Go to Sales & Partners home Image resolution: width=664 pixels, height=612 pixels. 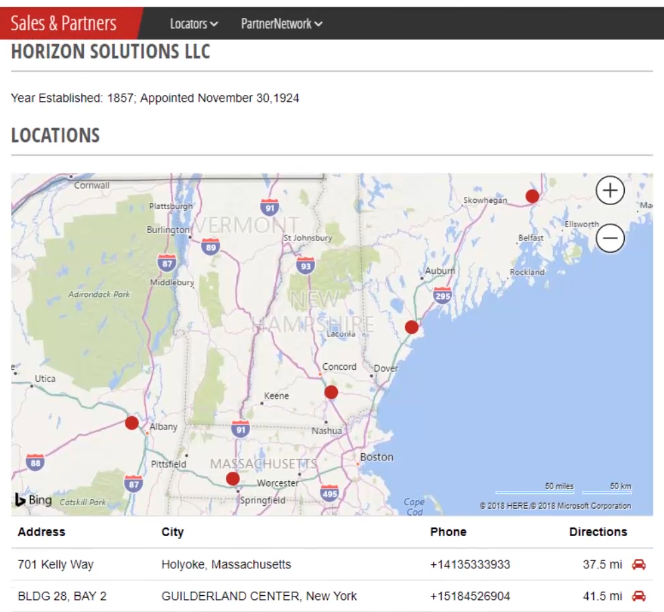pyautogui.click(x=63, y=23)
